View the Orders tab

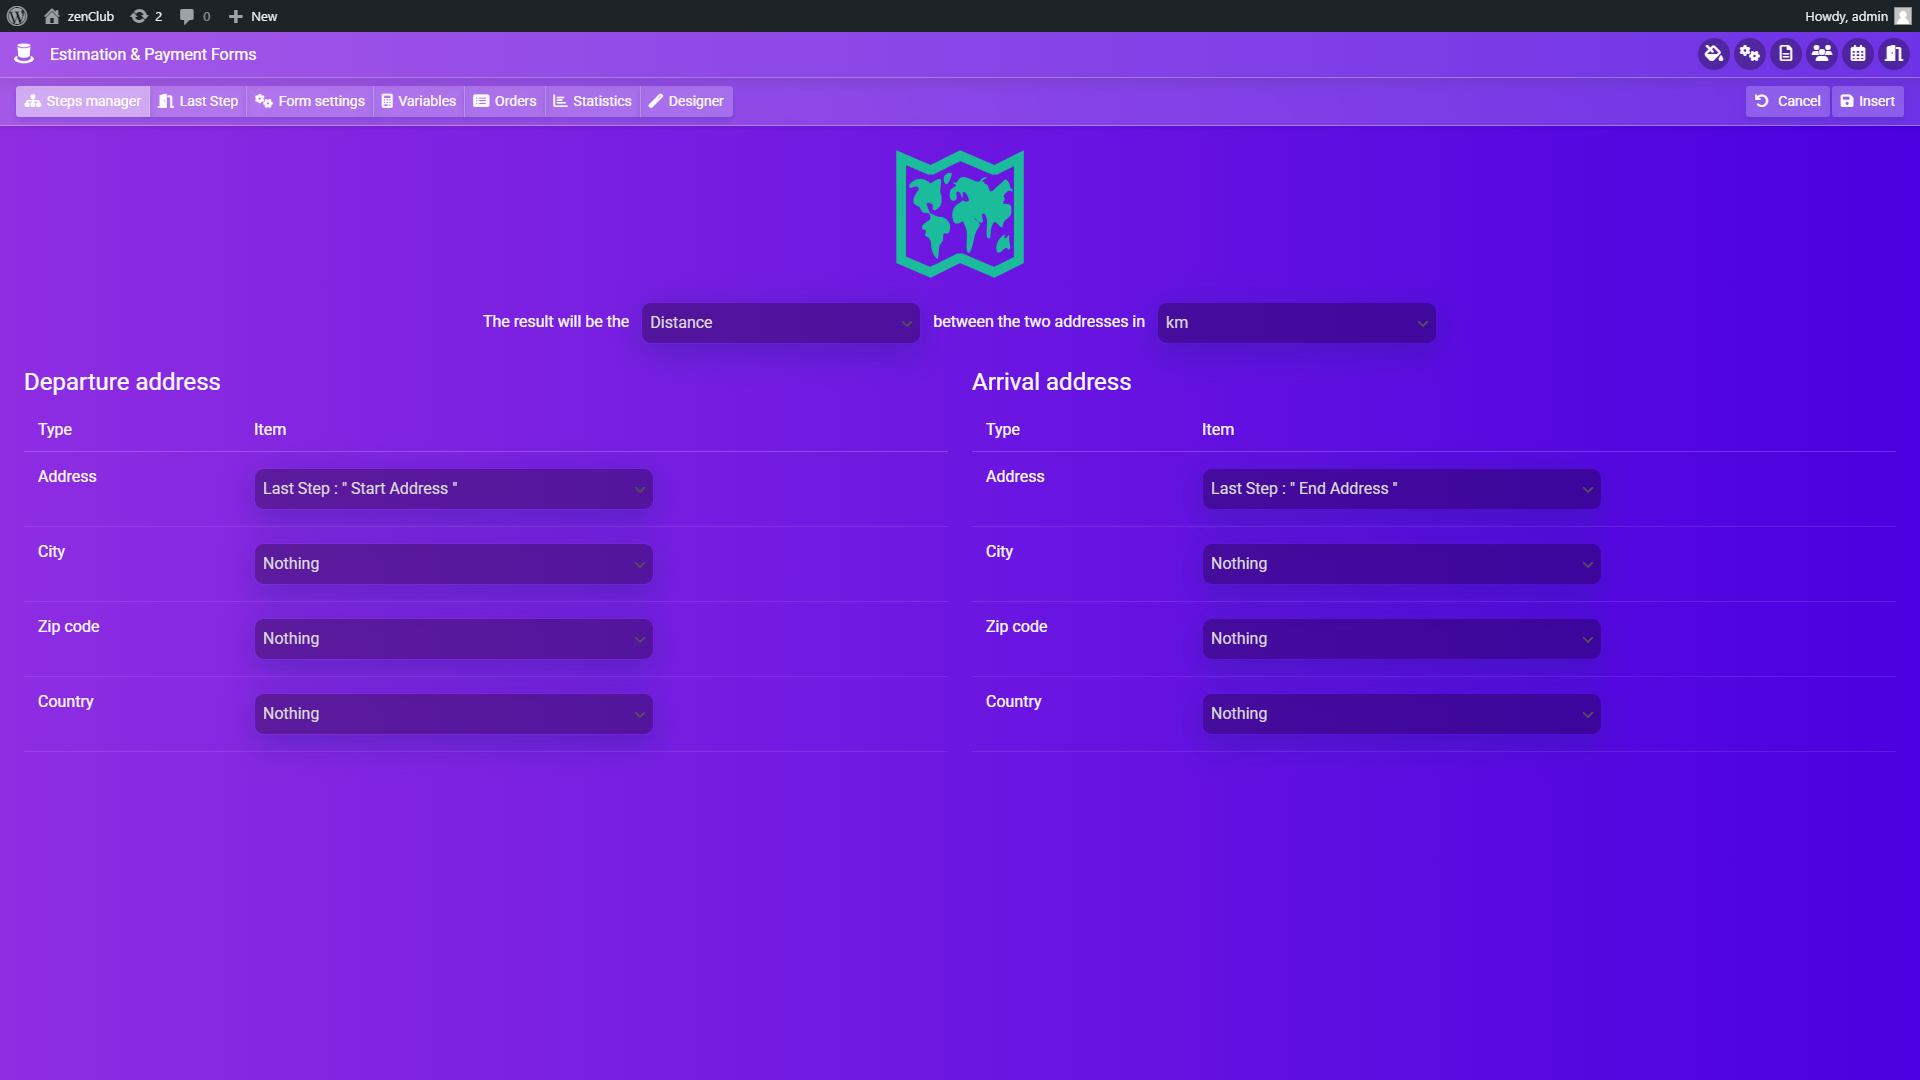(505, 101)
